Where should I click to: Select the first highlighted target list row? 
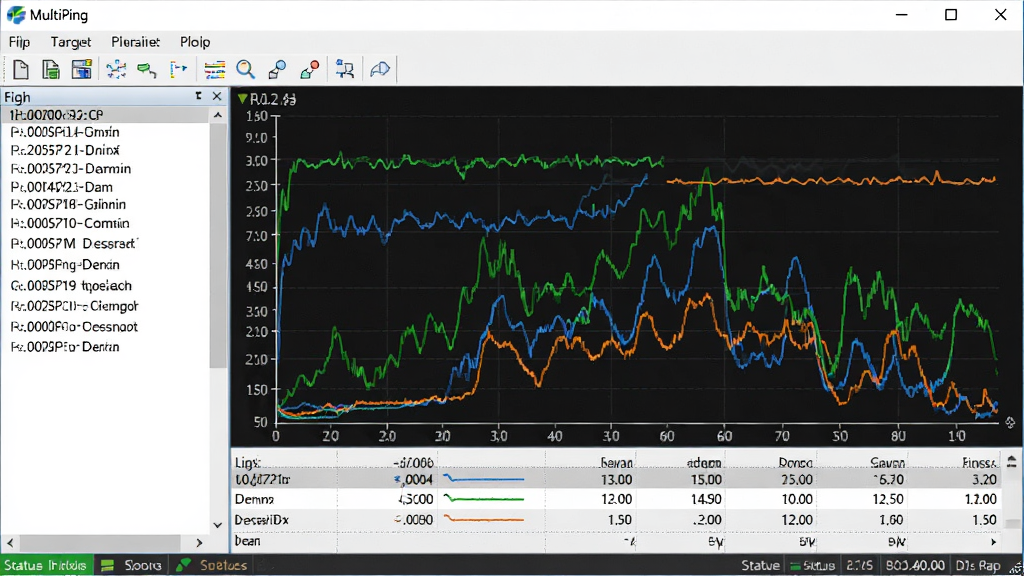pyautogui.click(x=105, y=115)
